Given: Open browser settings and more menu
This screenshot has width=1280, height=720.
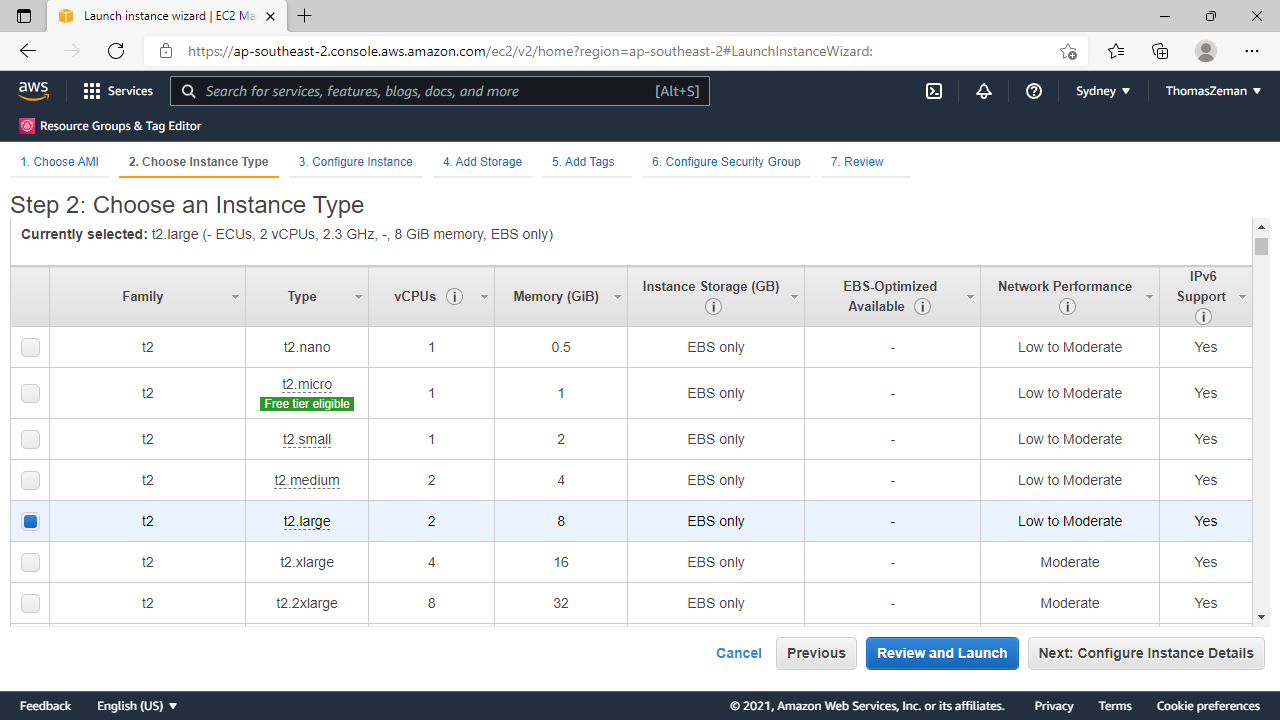Looking at the screenshot, I should 1252,51.
